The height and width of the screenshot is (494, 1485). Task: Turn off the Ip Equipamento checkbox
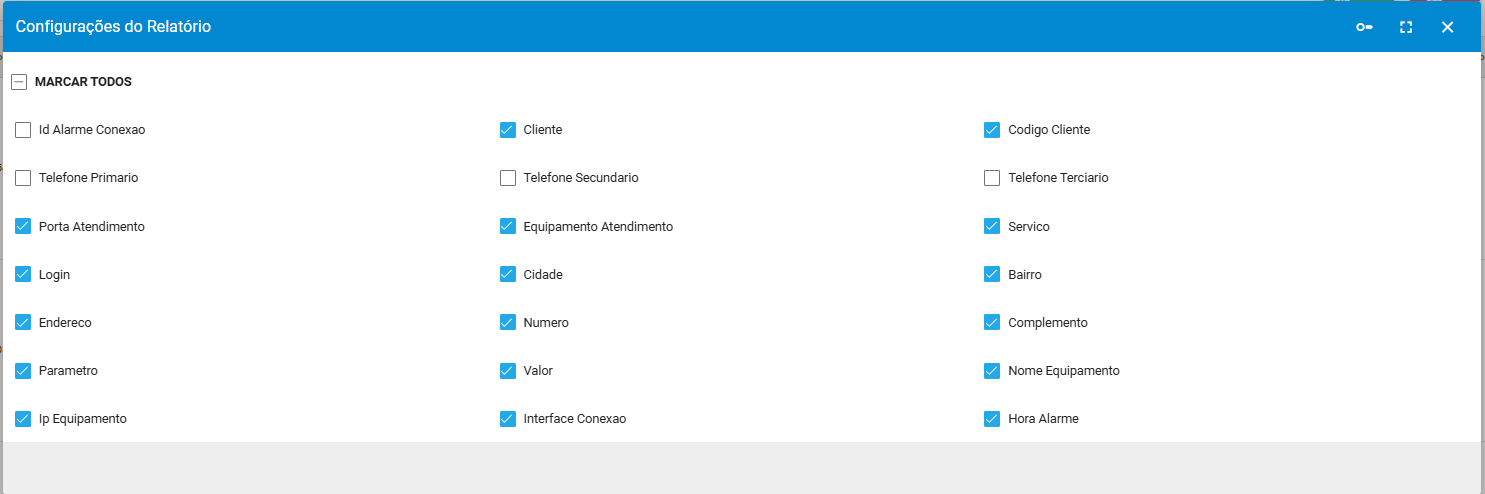coord(23,419)
